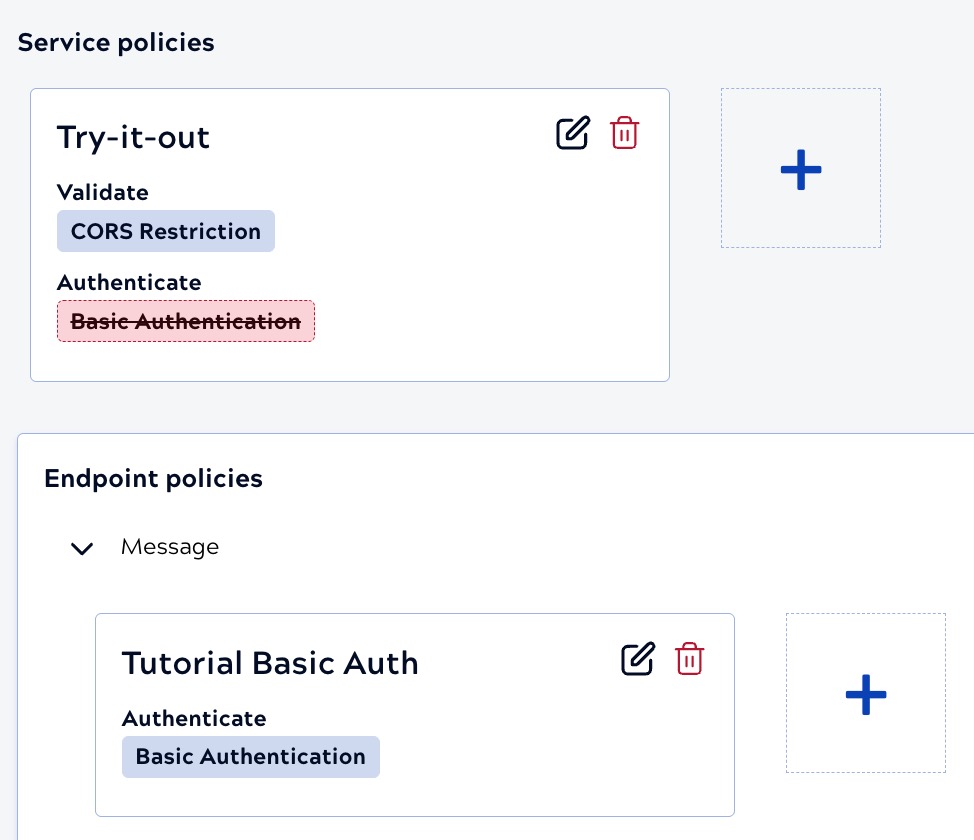Open the edit pencil for Tutorial Basic Auth
Screen dimensions: 974x840
[x=638, y=659]
